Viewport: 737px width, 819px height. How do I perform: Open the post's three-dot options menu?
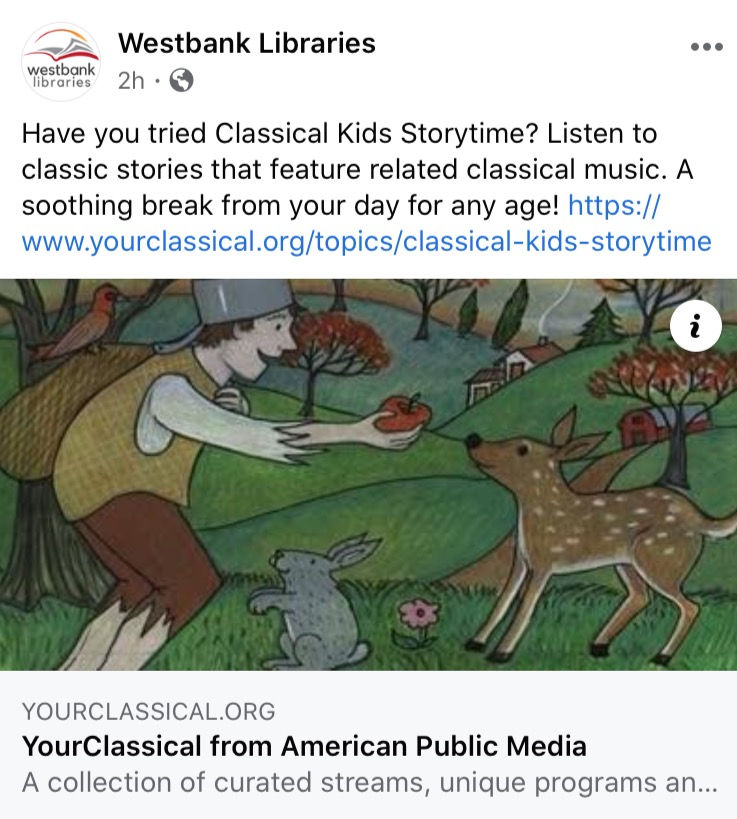pyautogui.click(x=706, y=48)
